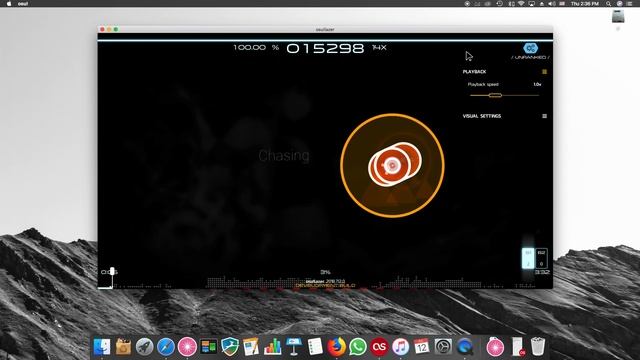
Task: Open the Trash in dock
Action: (x=538, y=347)
